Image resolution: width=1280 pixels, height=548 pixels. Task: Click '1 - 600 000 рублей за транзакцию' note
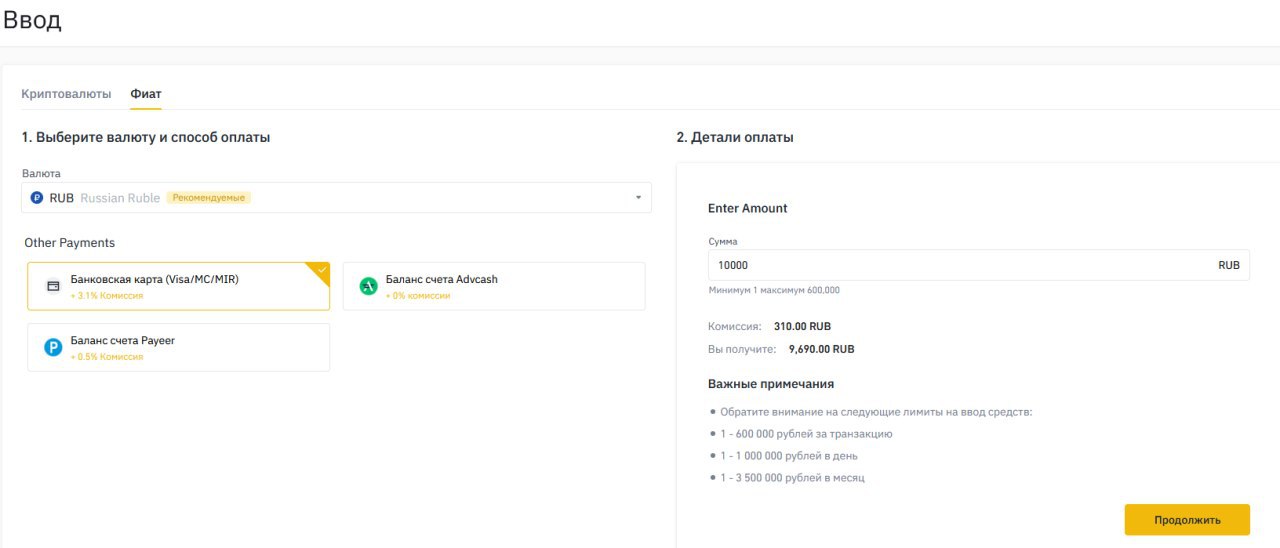(x=806, y=434)
